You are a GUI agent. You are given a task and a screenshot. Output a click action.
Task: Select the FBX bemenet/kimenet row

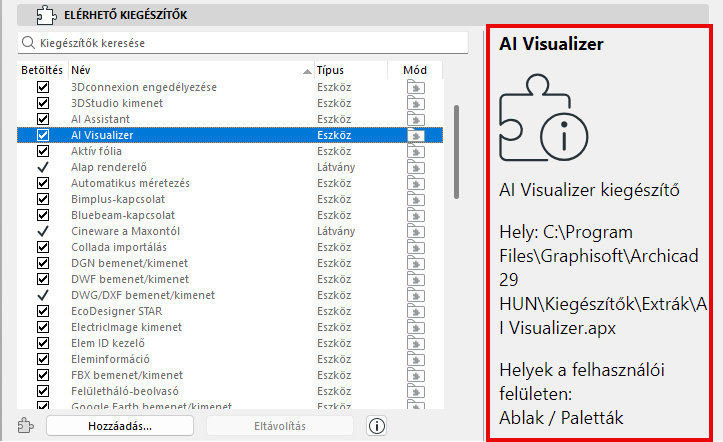230,376
